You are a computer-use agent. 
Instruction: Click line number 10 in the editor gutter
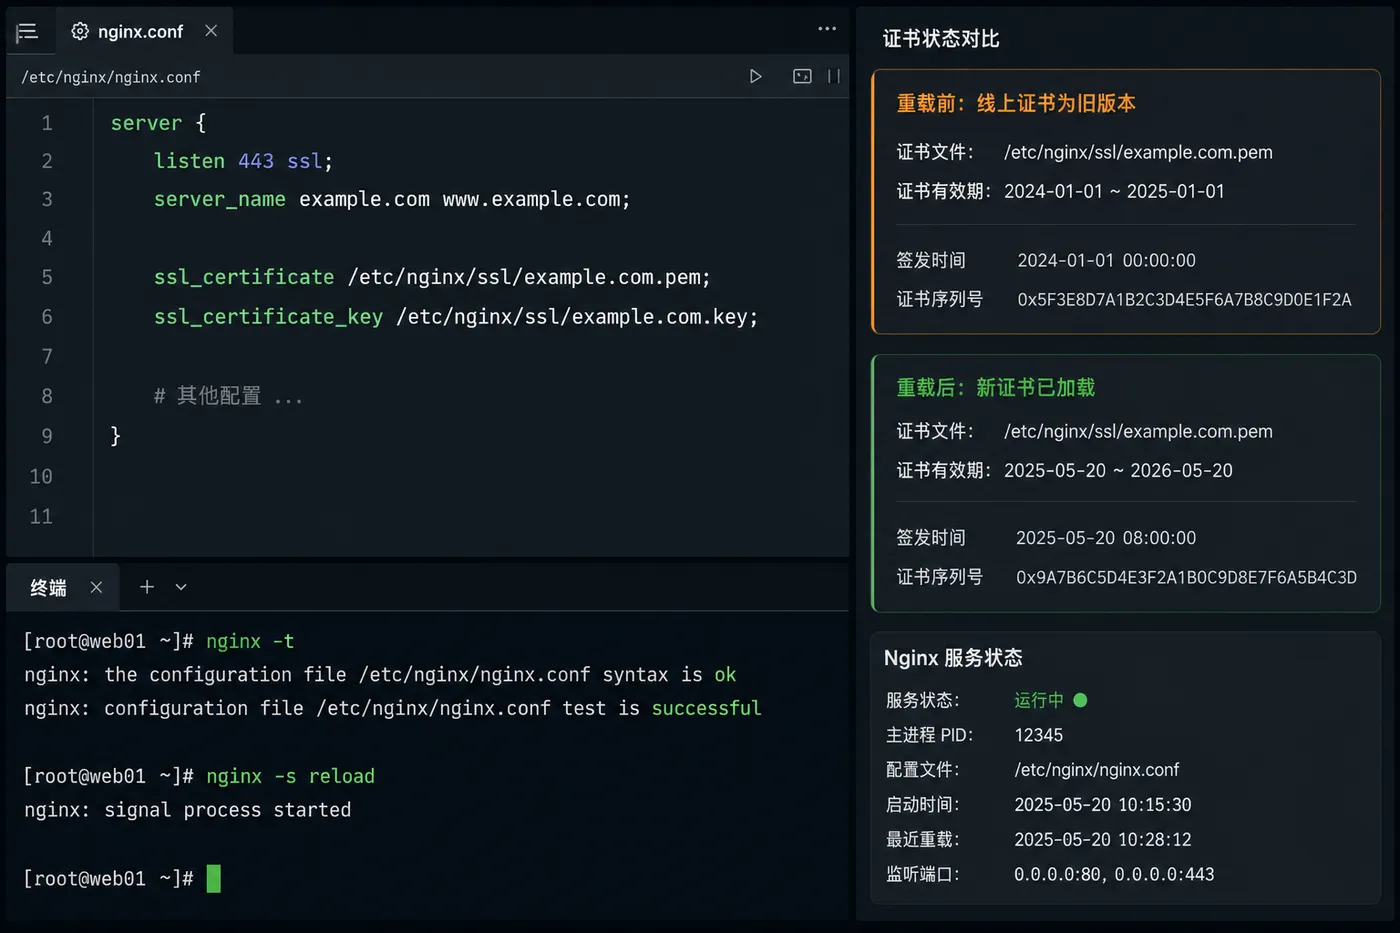pyautogui.click(x=41, y=477)
